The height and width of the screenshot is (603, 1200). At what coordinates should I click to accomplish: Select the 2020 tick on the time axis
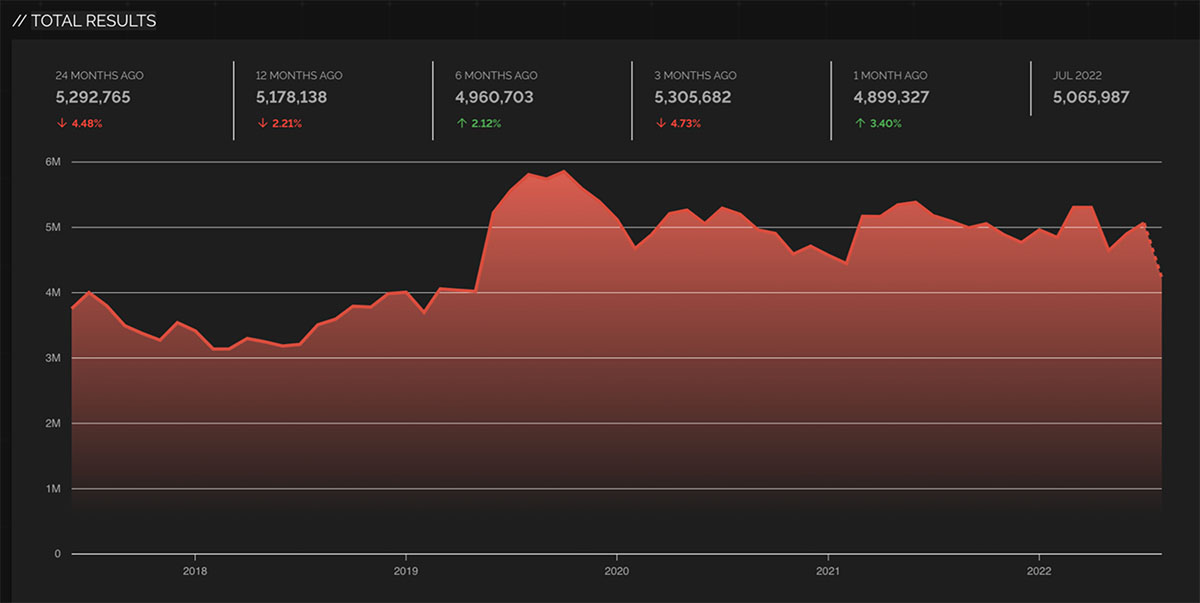pos(617,573)
